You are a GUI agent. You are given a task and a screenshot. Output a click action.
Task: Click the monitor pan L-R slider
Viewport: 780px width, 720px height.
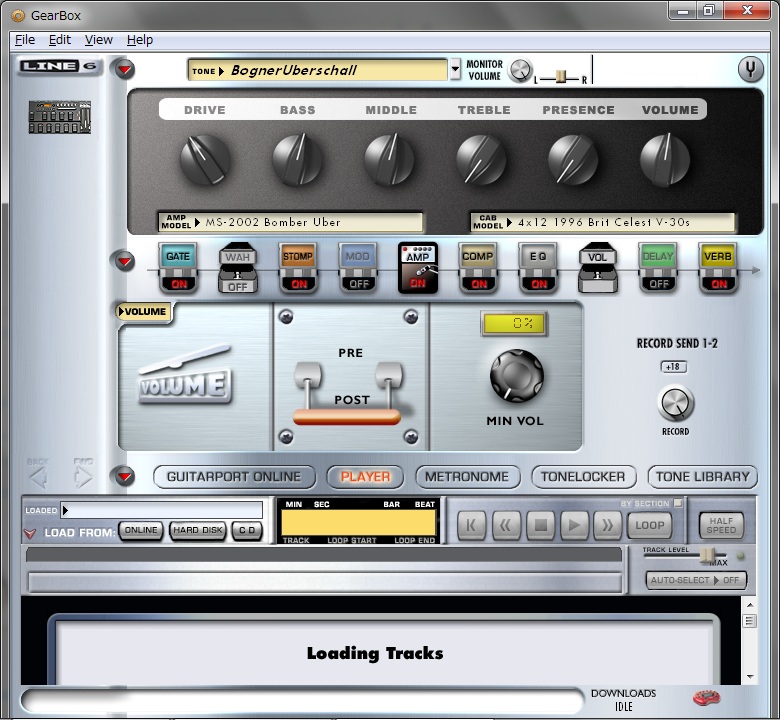click(560, 77)
